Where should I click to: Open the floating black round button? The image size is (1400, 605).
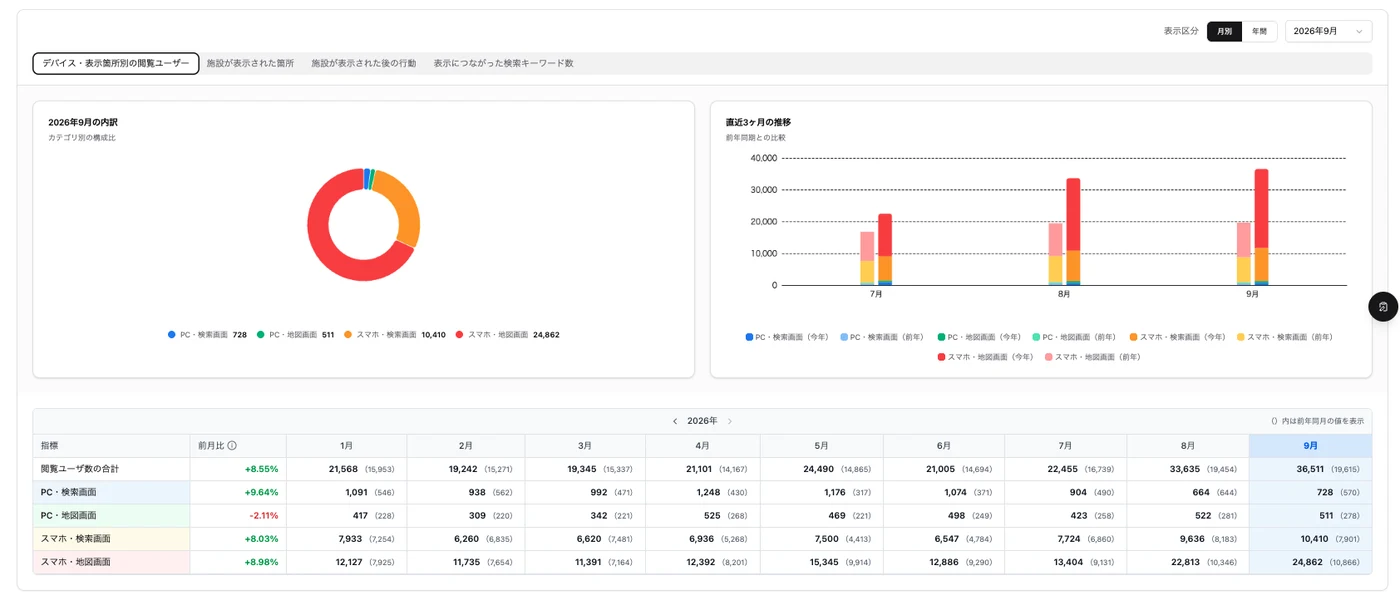[x=1383, y=306]
